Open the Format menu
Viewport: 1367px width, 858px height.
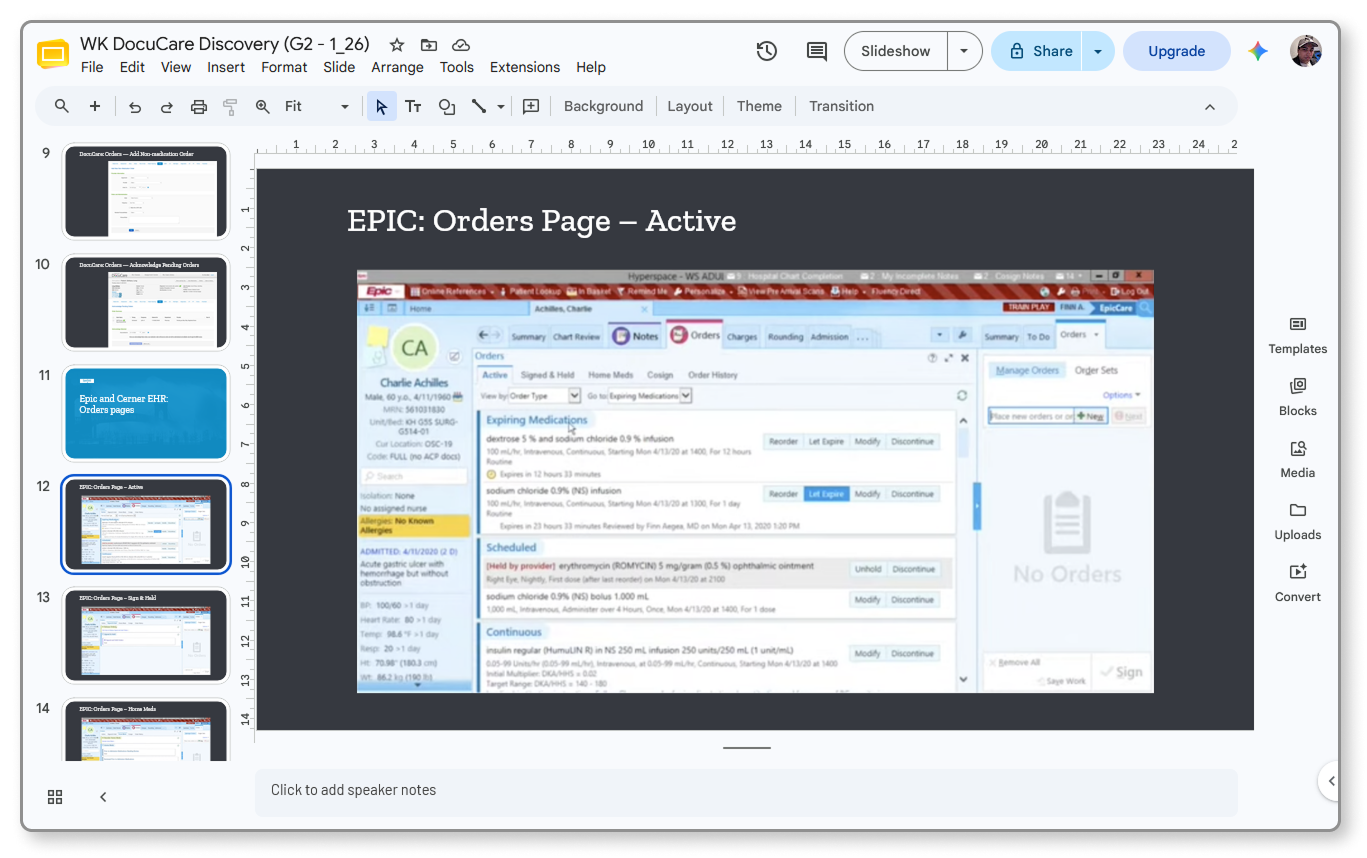(284, 67)
